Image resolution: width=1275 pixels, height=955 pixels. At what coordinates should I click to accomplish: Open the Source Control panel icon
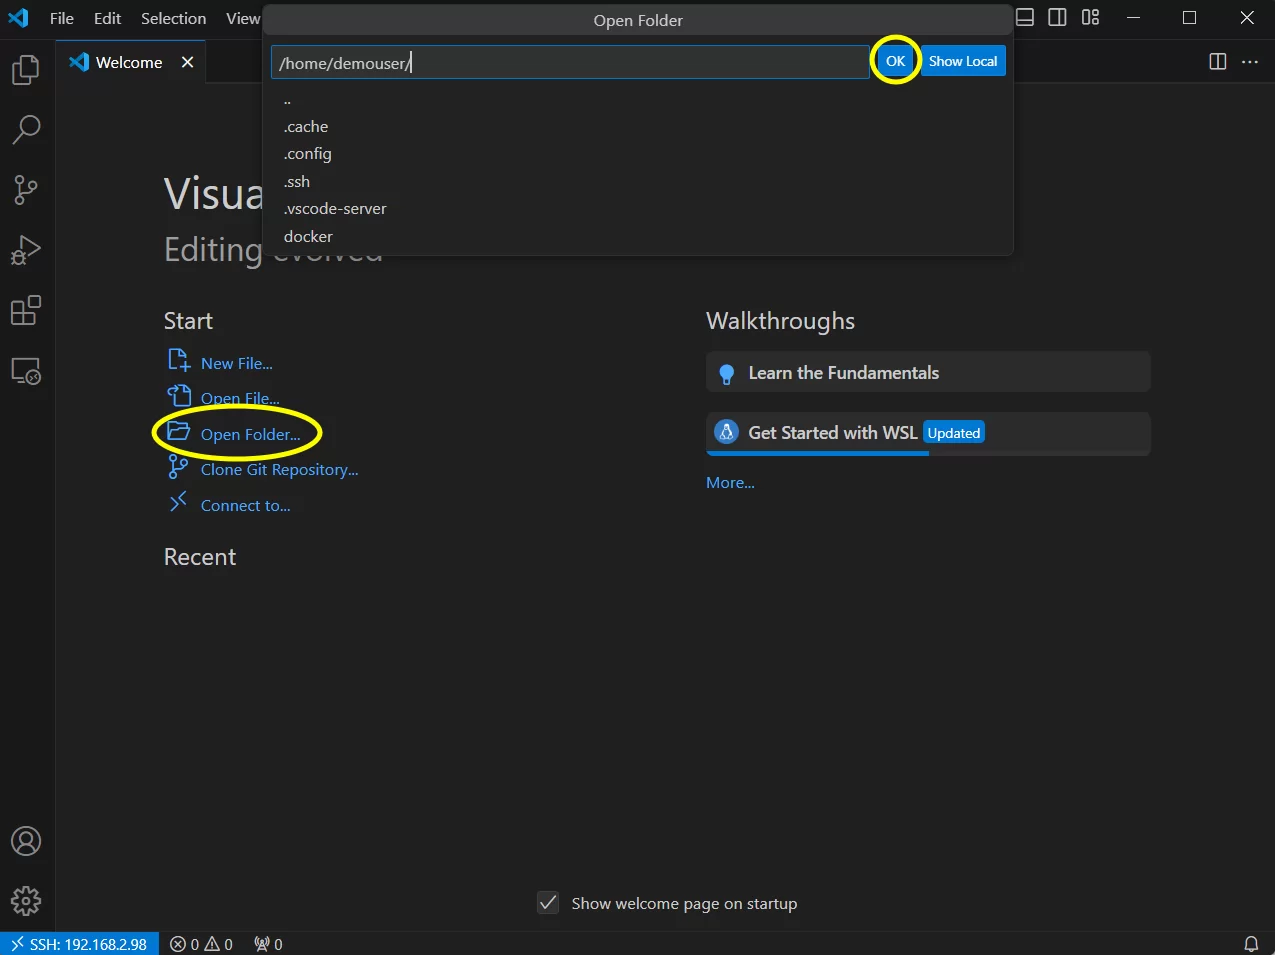27,190
